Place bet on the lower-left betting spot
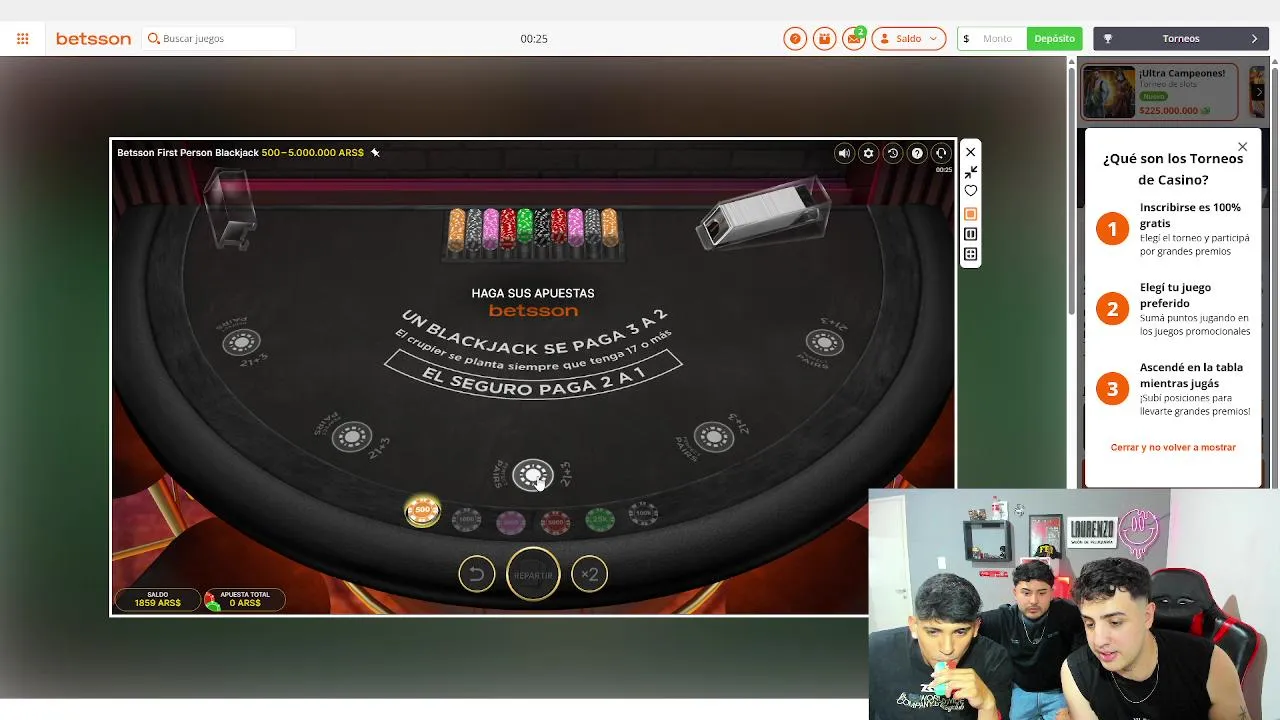 coord(351,437)
